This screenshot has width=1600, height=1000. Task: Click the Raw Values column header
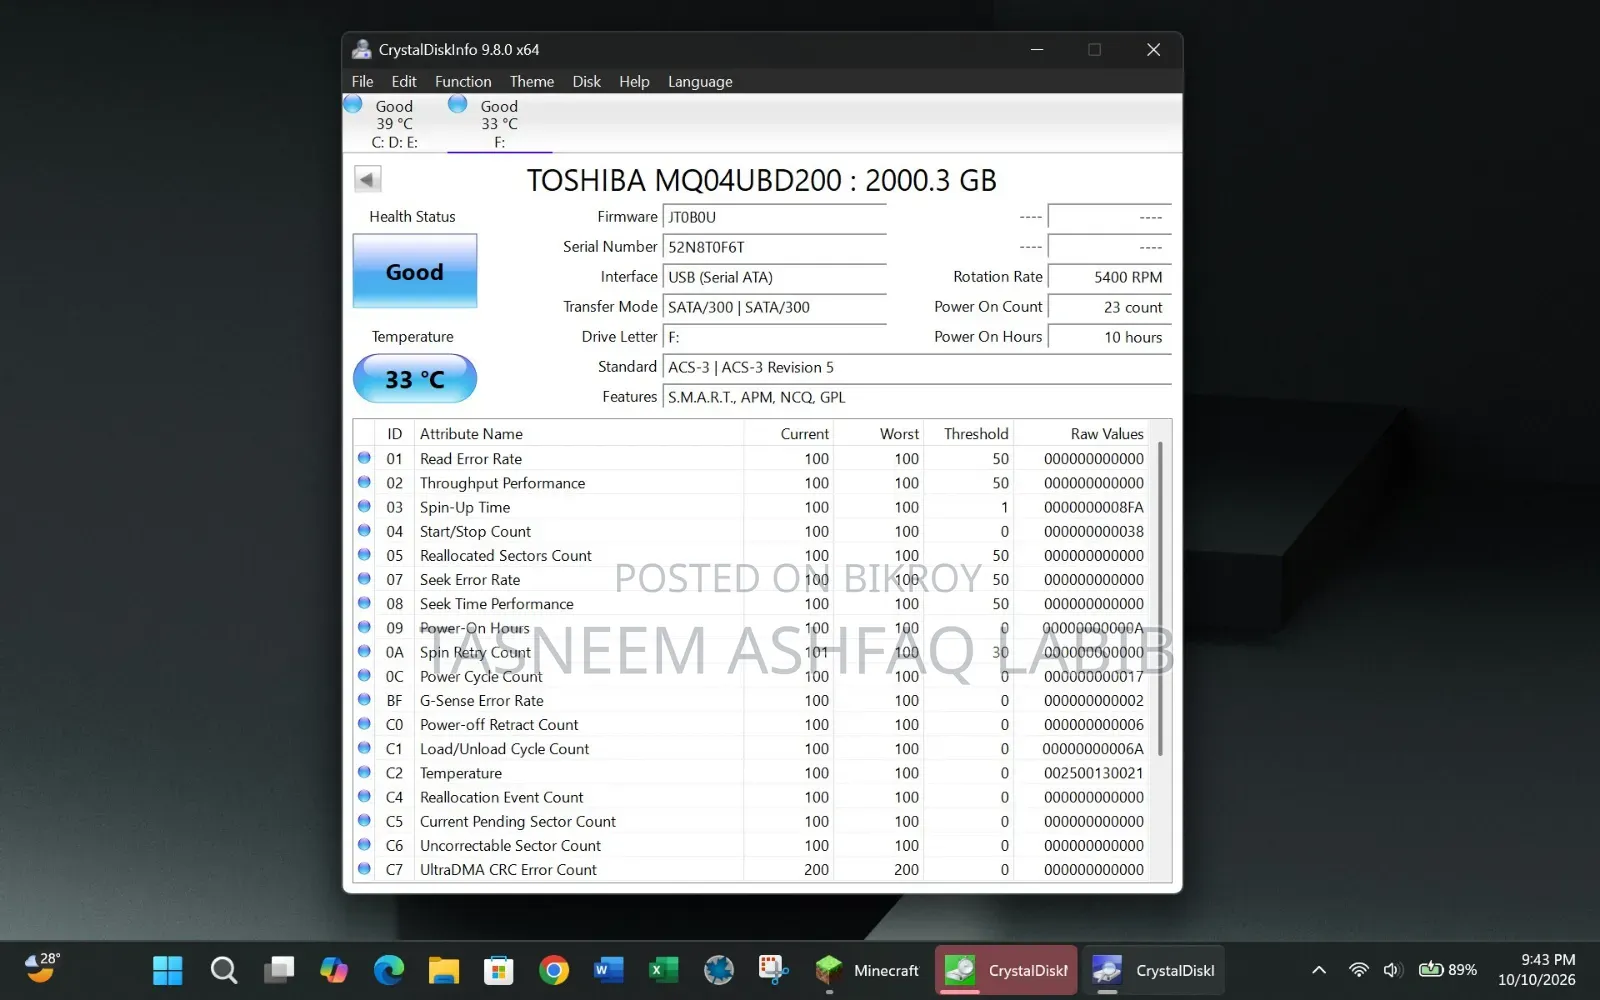pos(1082,434)
